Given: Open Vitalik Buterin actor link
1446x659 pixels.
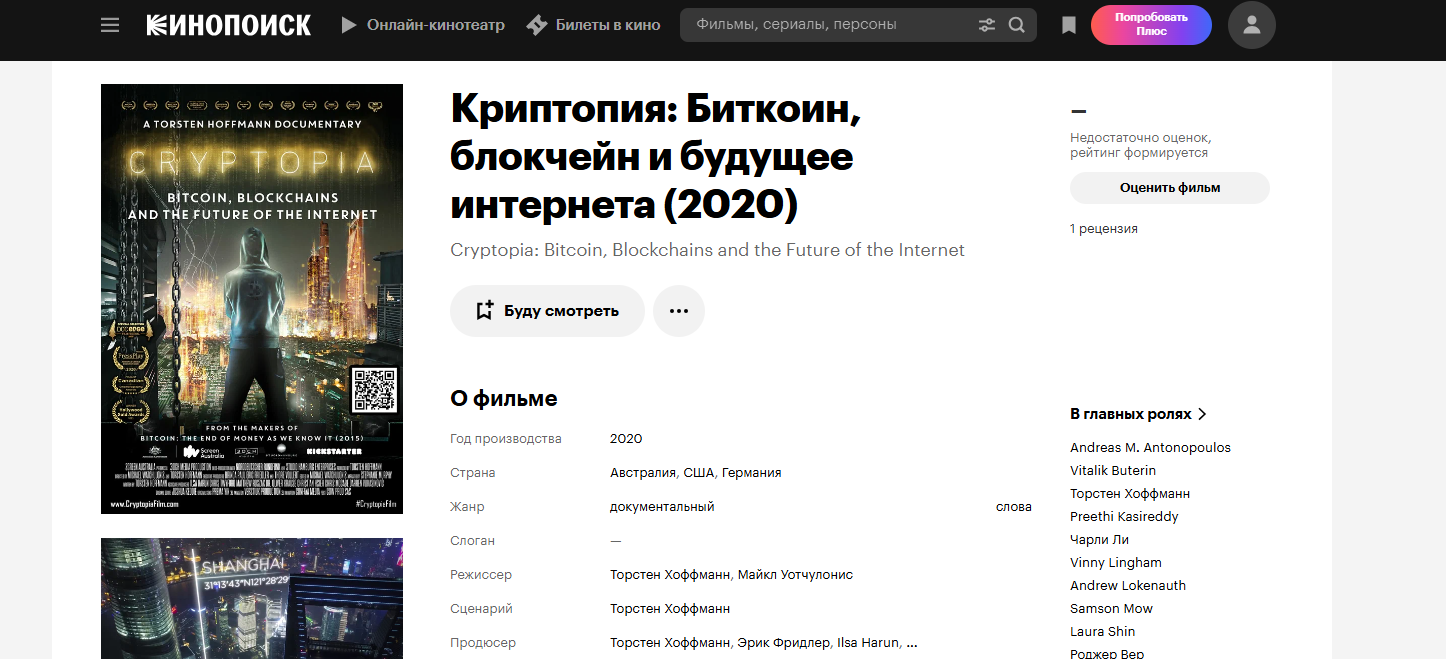Looking at the screenshot, I should point(1113,471).
